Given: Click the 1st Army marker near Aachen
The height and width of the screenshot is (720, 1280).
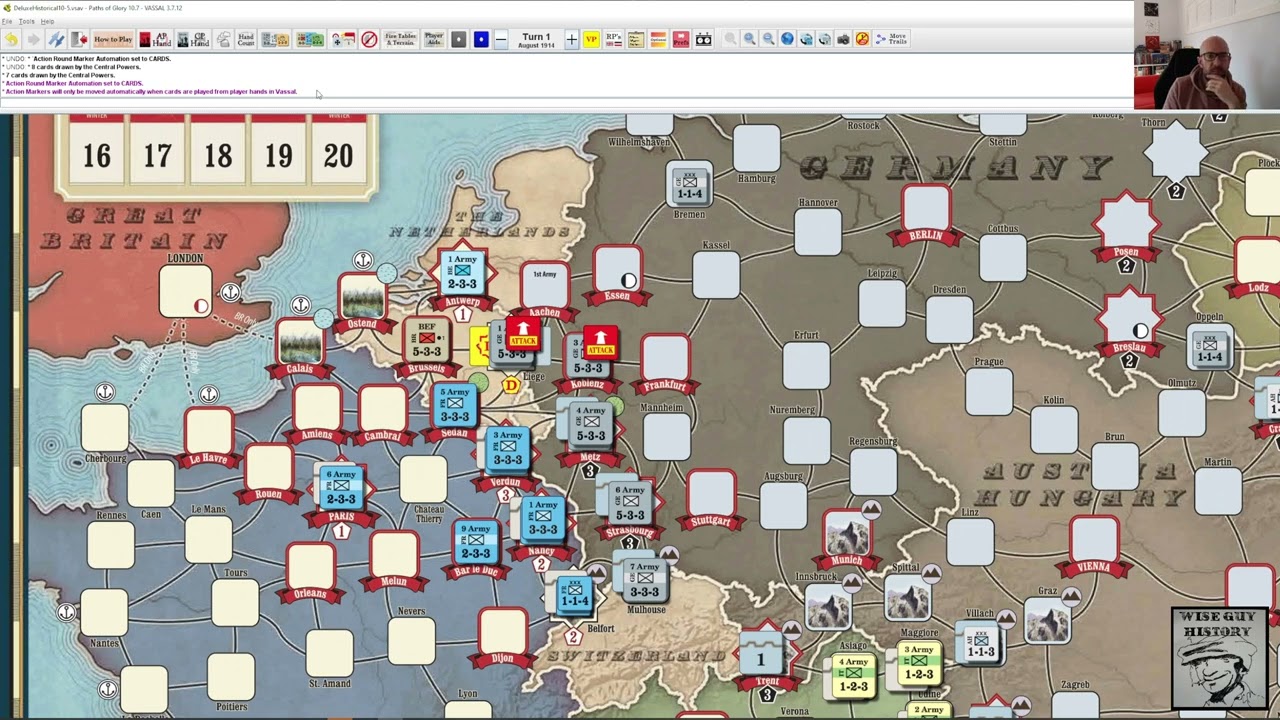Looking at the screenshot, I should [x=545, y=284].
